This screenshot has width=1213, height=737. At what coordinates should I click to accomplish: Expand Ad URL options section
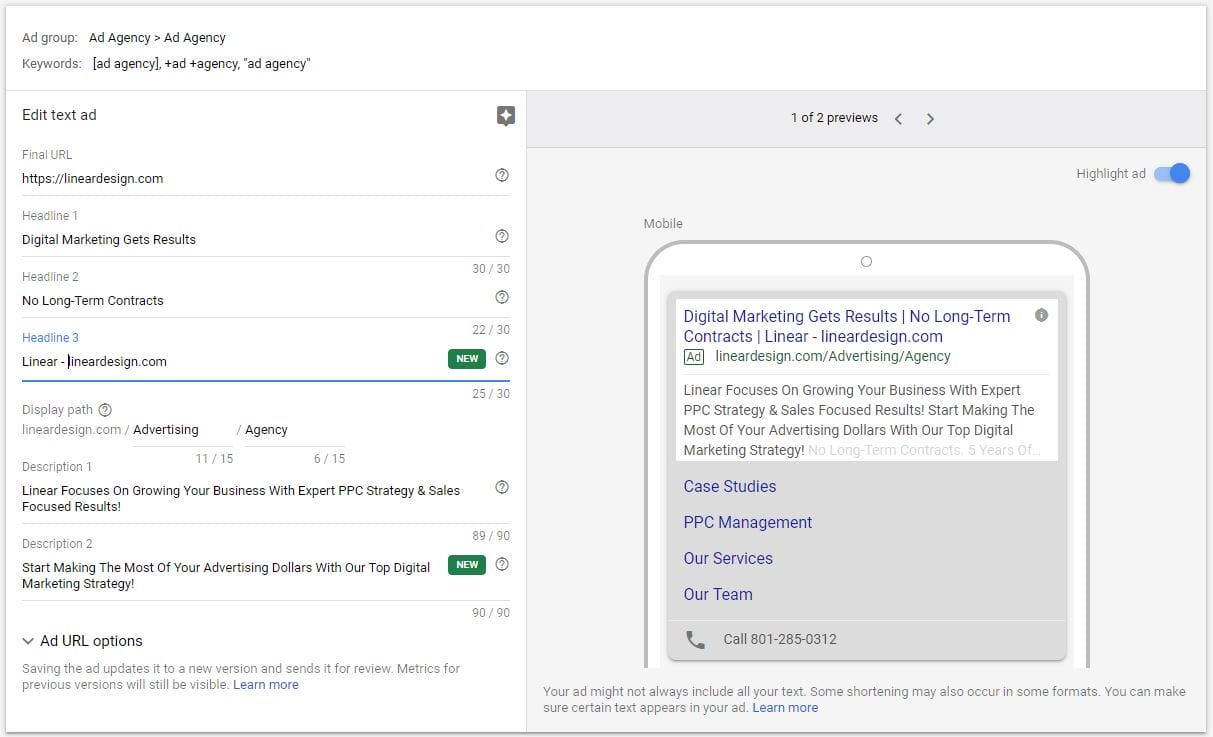(82, 641)
